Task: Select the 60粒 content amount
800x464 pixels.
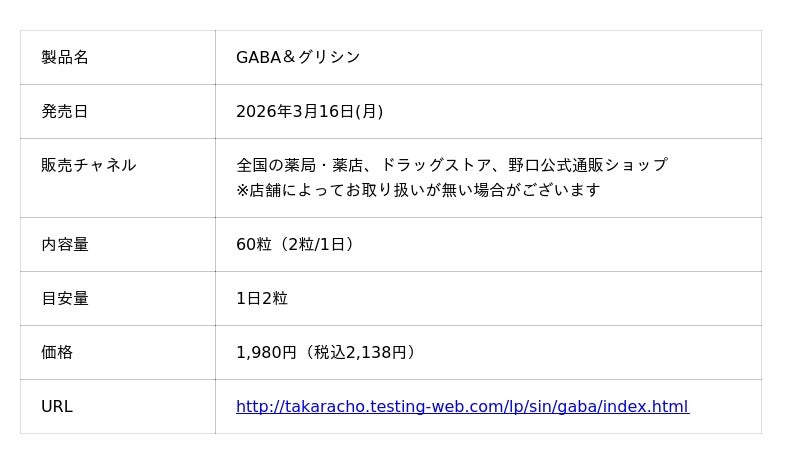Action: click(x=253, y=245)
